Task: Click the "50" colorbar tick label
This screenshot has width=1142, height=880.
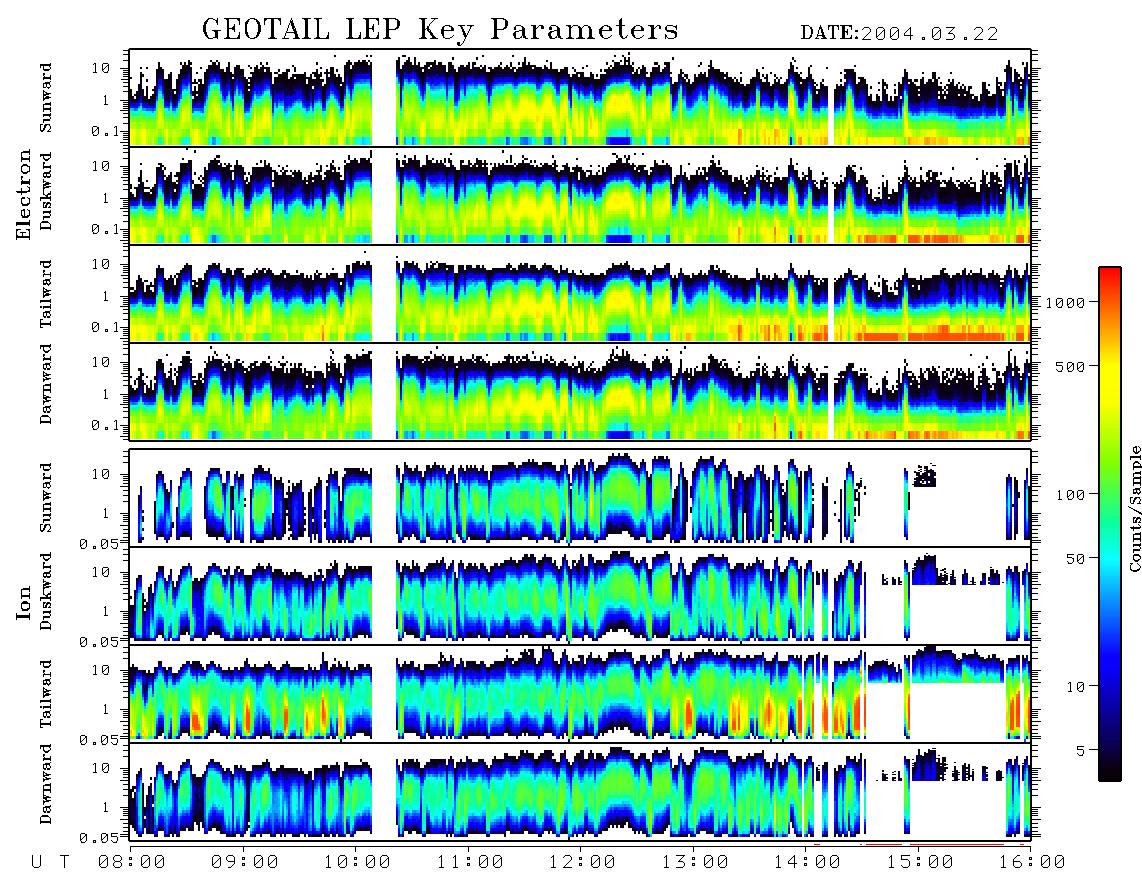Action: click(x=1075, y=559)
